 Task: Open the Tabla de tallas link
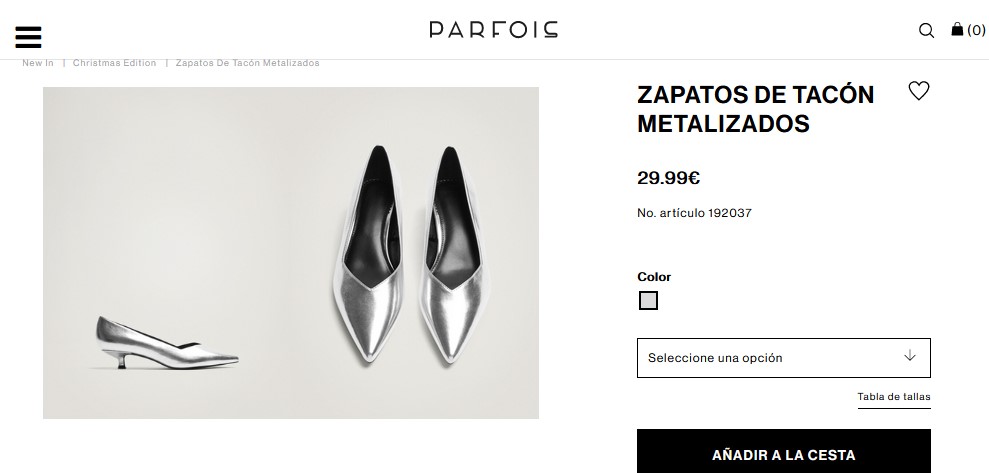[x=893, y=397]
